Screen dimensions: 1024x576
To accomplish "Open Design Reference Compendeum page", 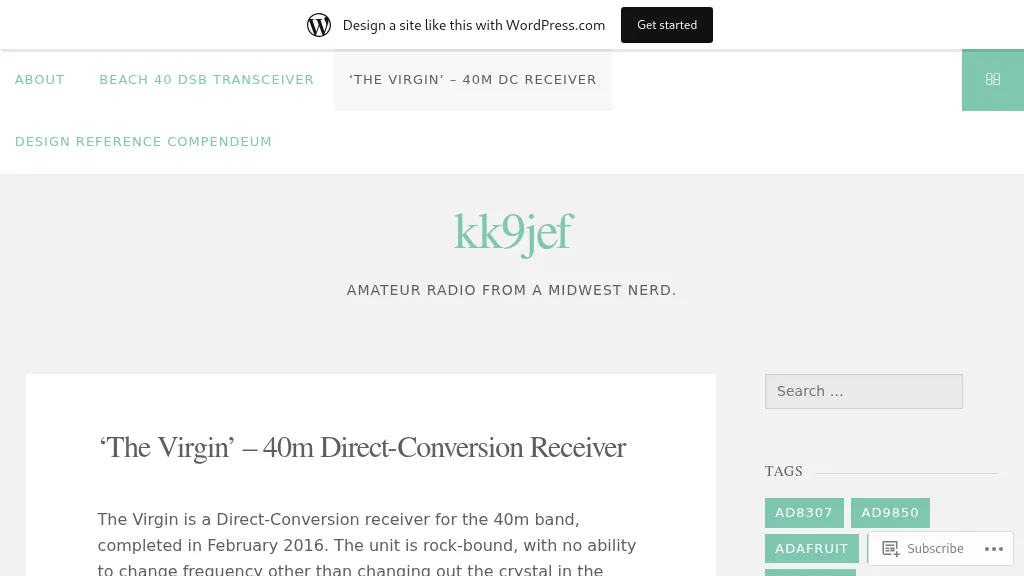I will pos(143,142).
